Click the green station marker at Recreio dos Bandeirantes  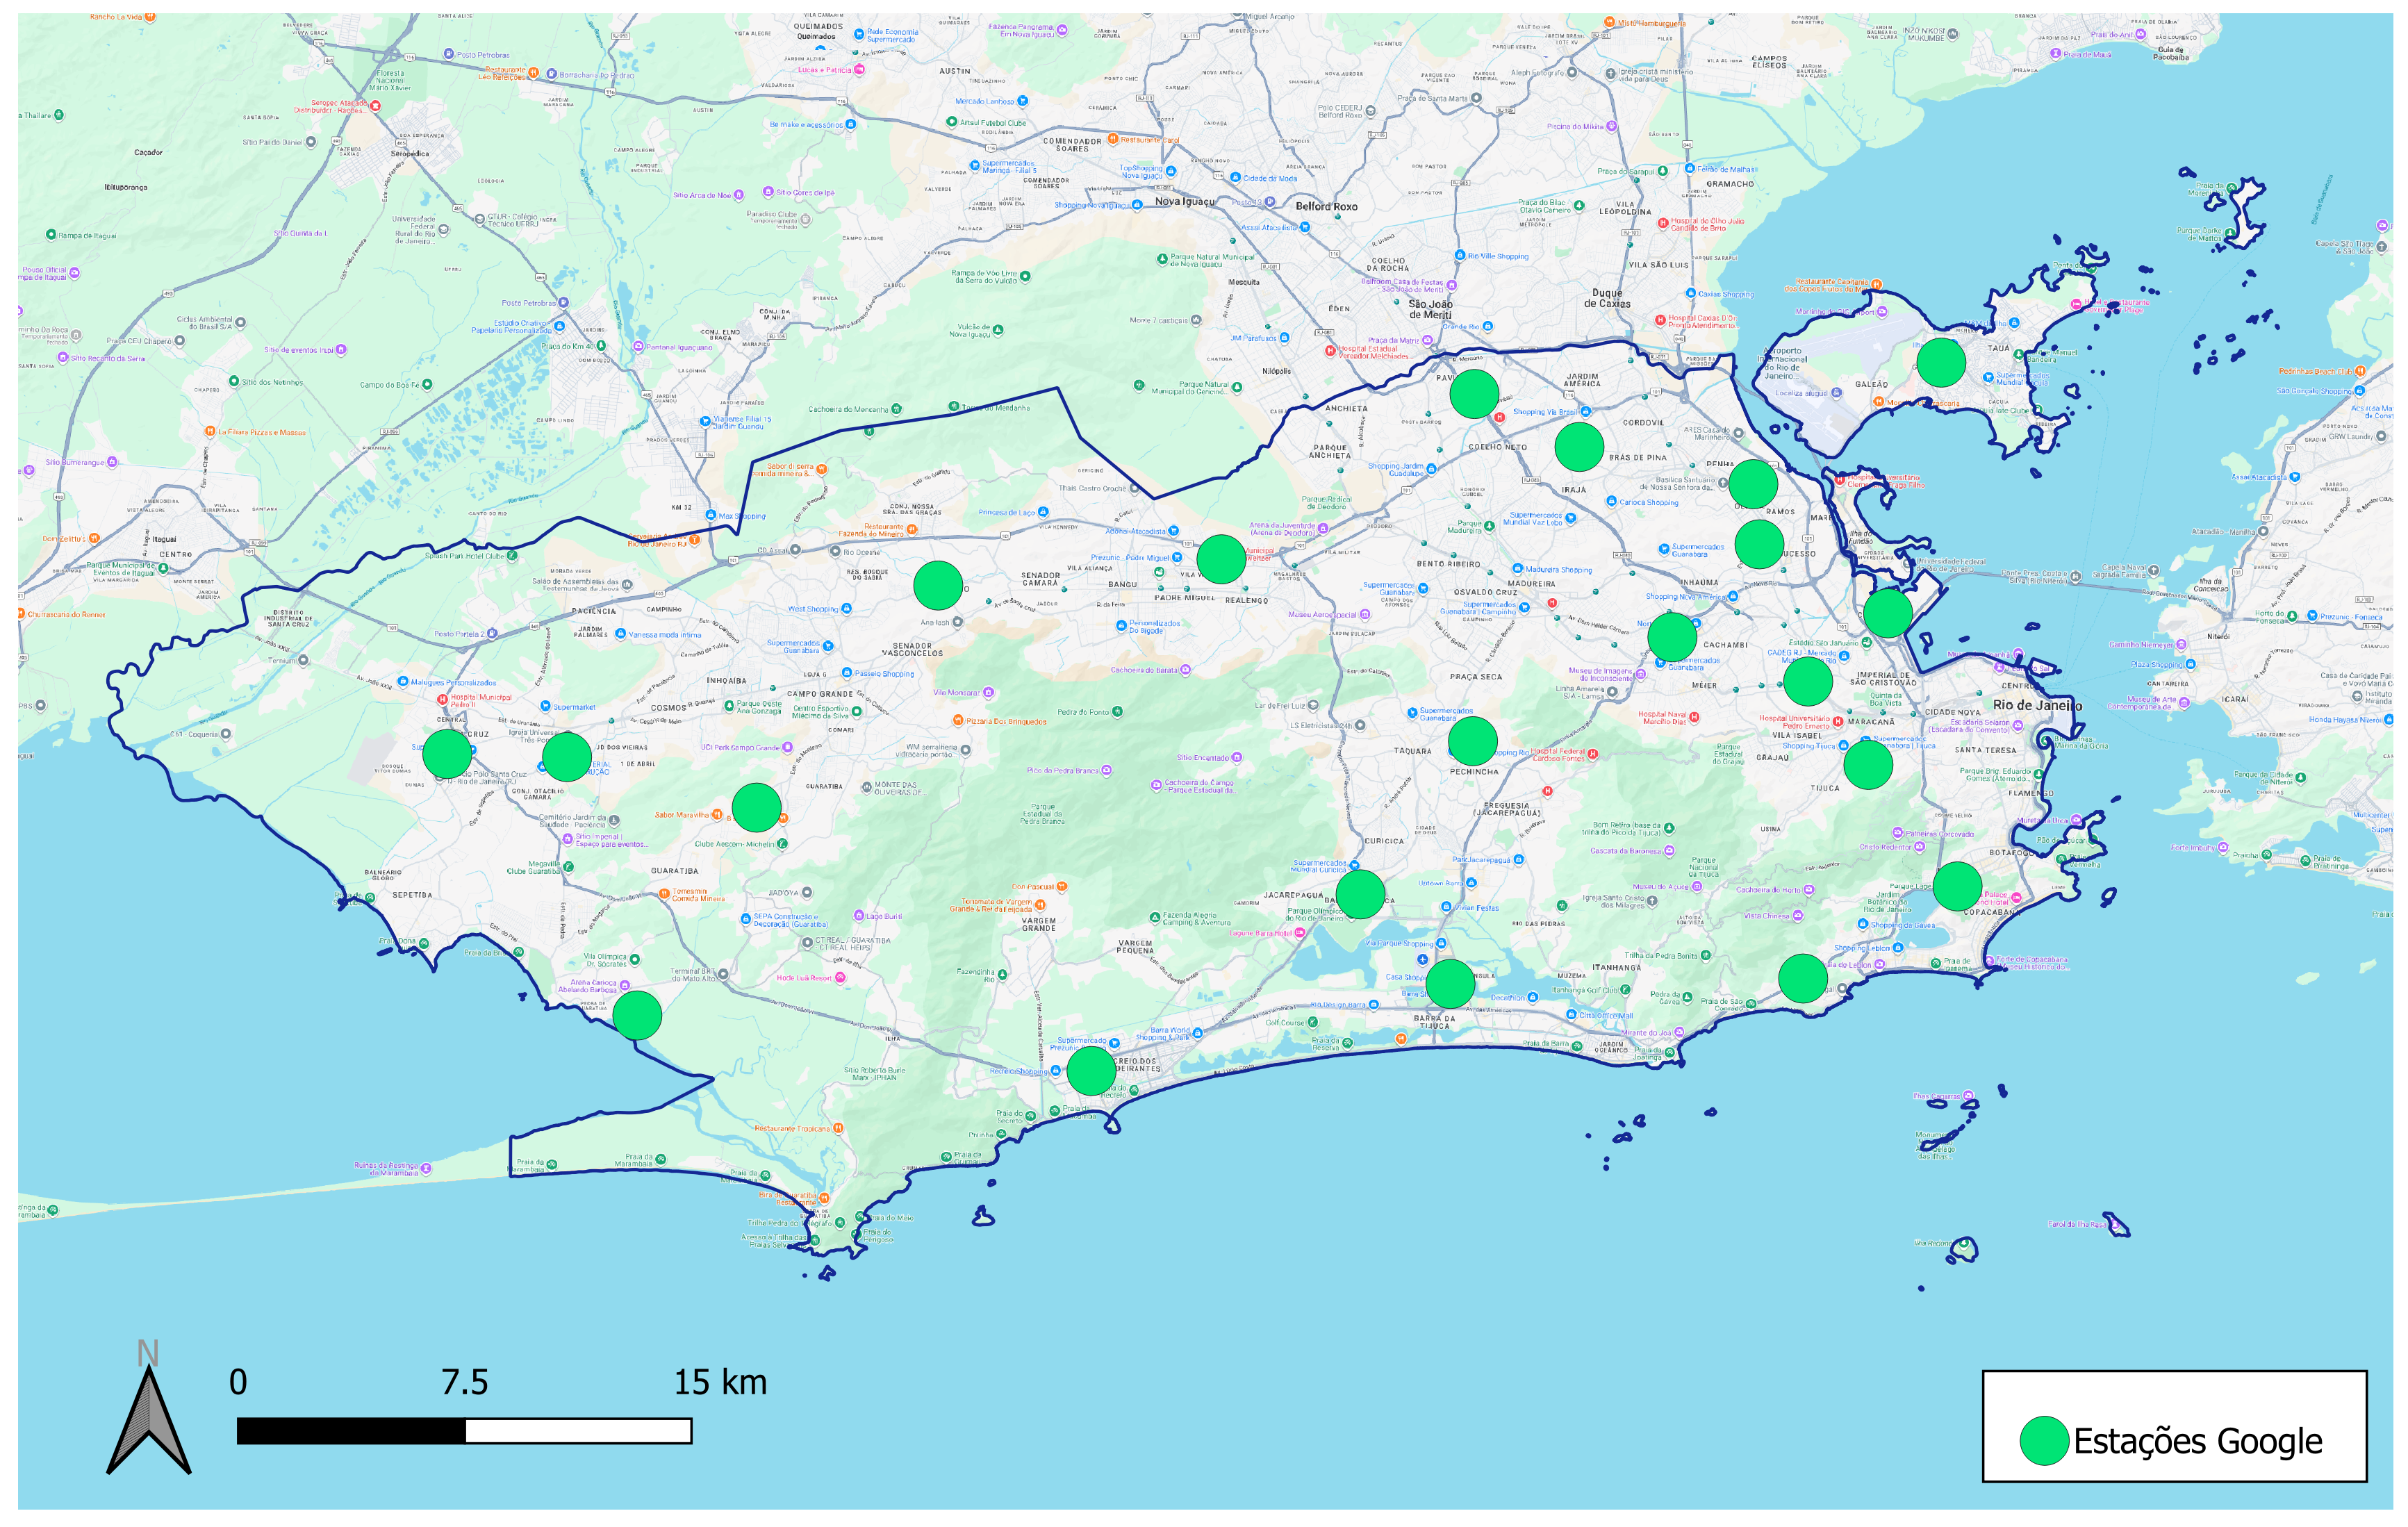pos(1091,1070)
